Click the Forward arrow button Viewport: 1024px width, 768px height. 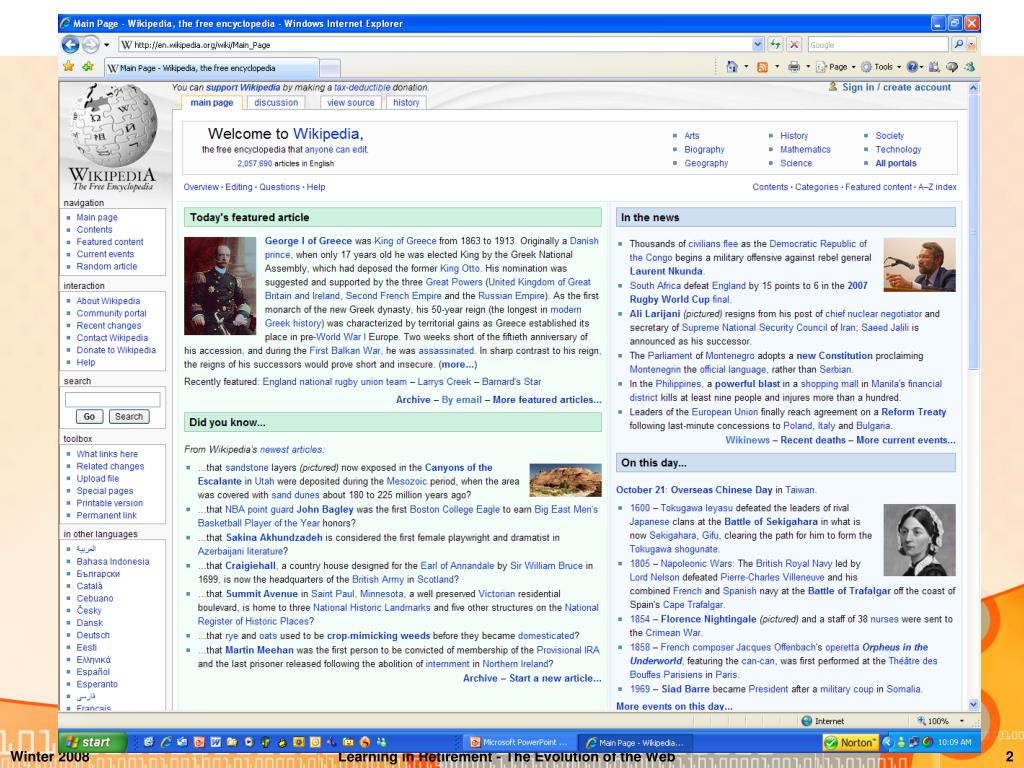point(91,44)
